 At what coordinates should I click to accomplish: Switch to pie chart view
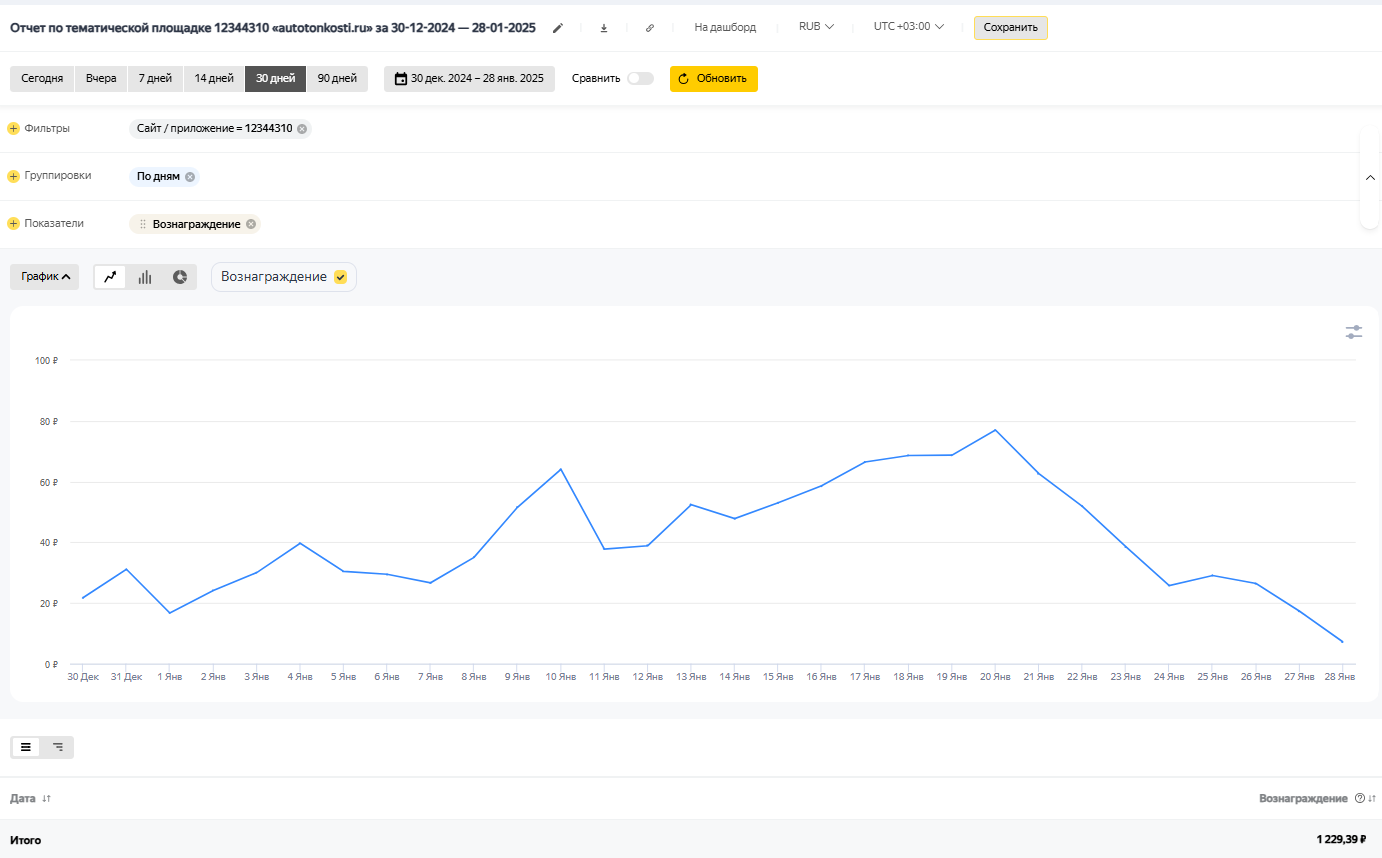[x=180, y=277]
